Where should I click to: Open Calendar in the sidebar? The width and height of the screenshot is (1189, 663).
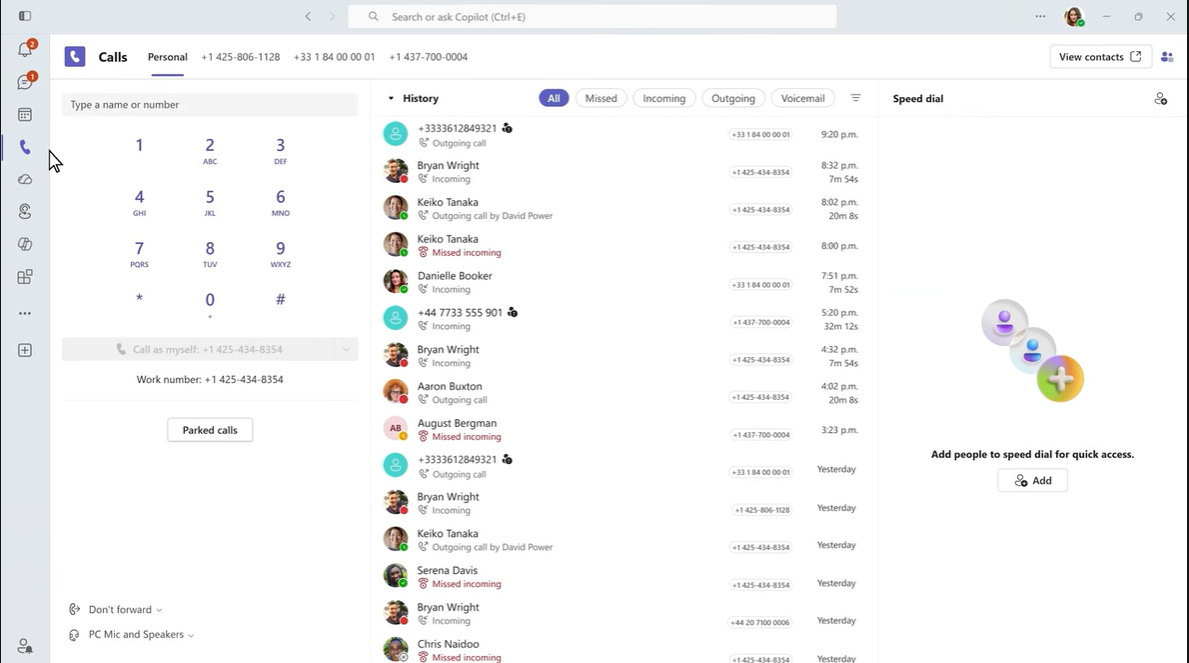pyautogui.click(x=25, y=115)
